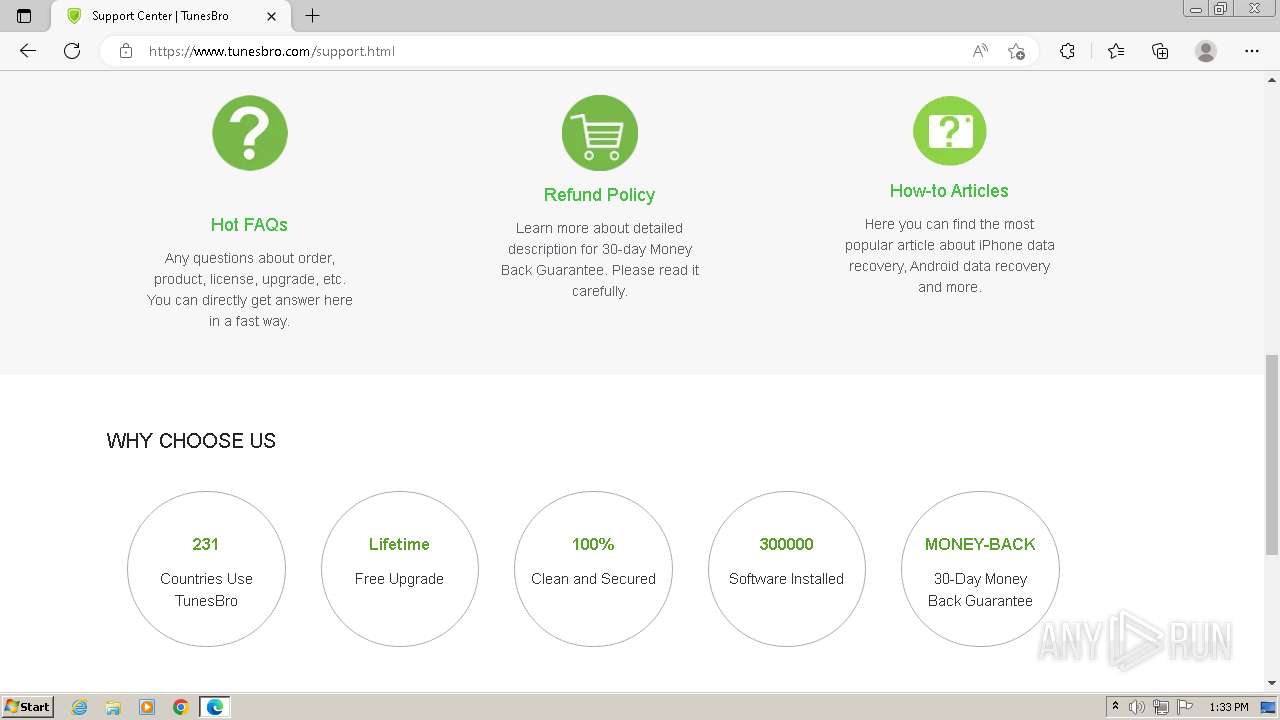Viewport: 1280px width, 720px height.
Task: Open the tab actions menu
Action: coord(24,16)
